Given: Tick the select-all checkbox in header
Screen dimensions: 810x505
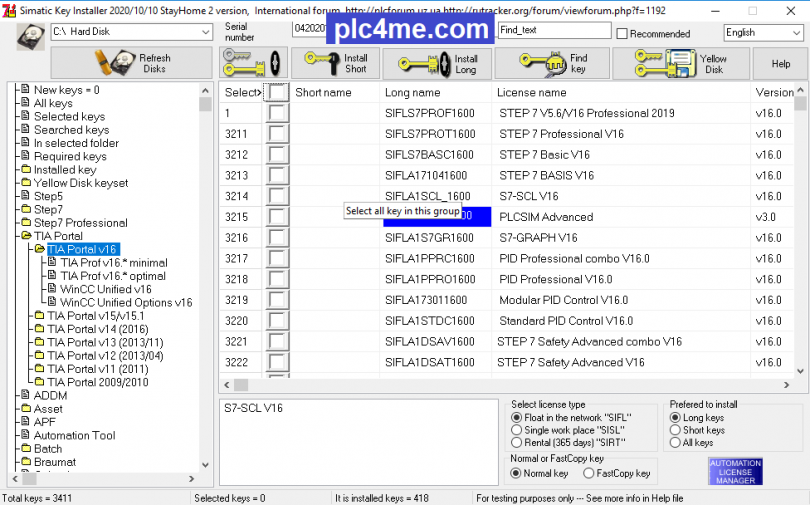Looking at the screenshot, I should click(x=277, y=92).
